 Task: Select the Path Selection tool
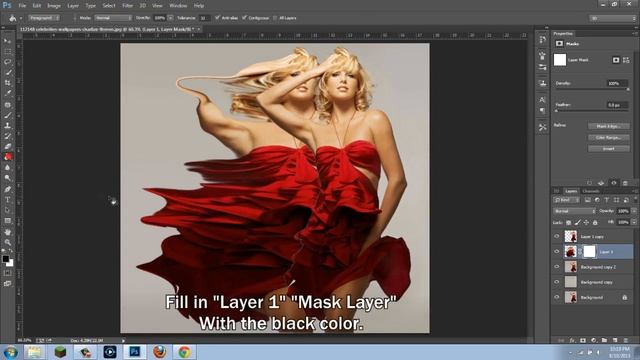7,210
